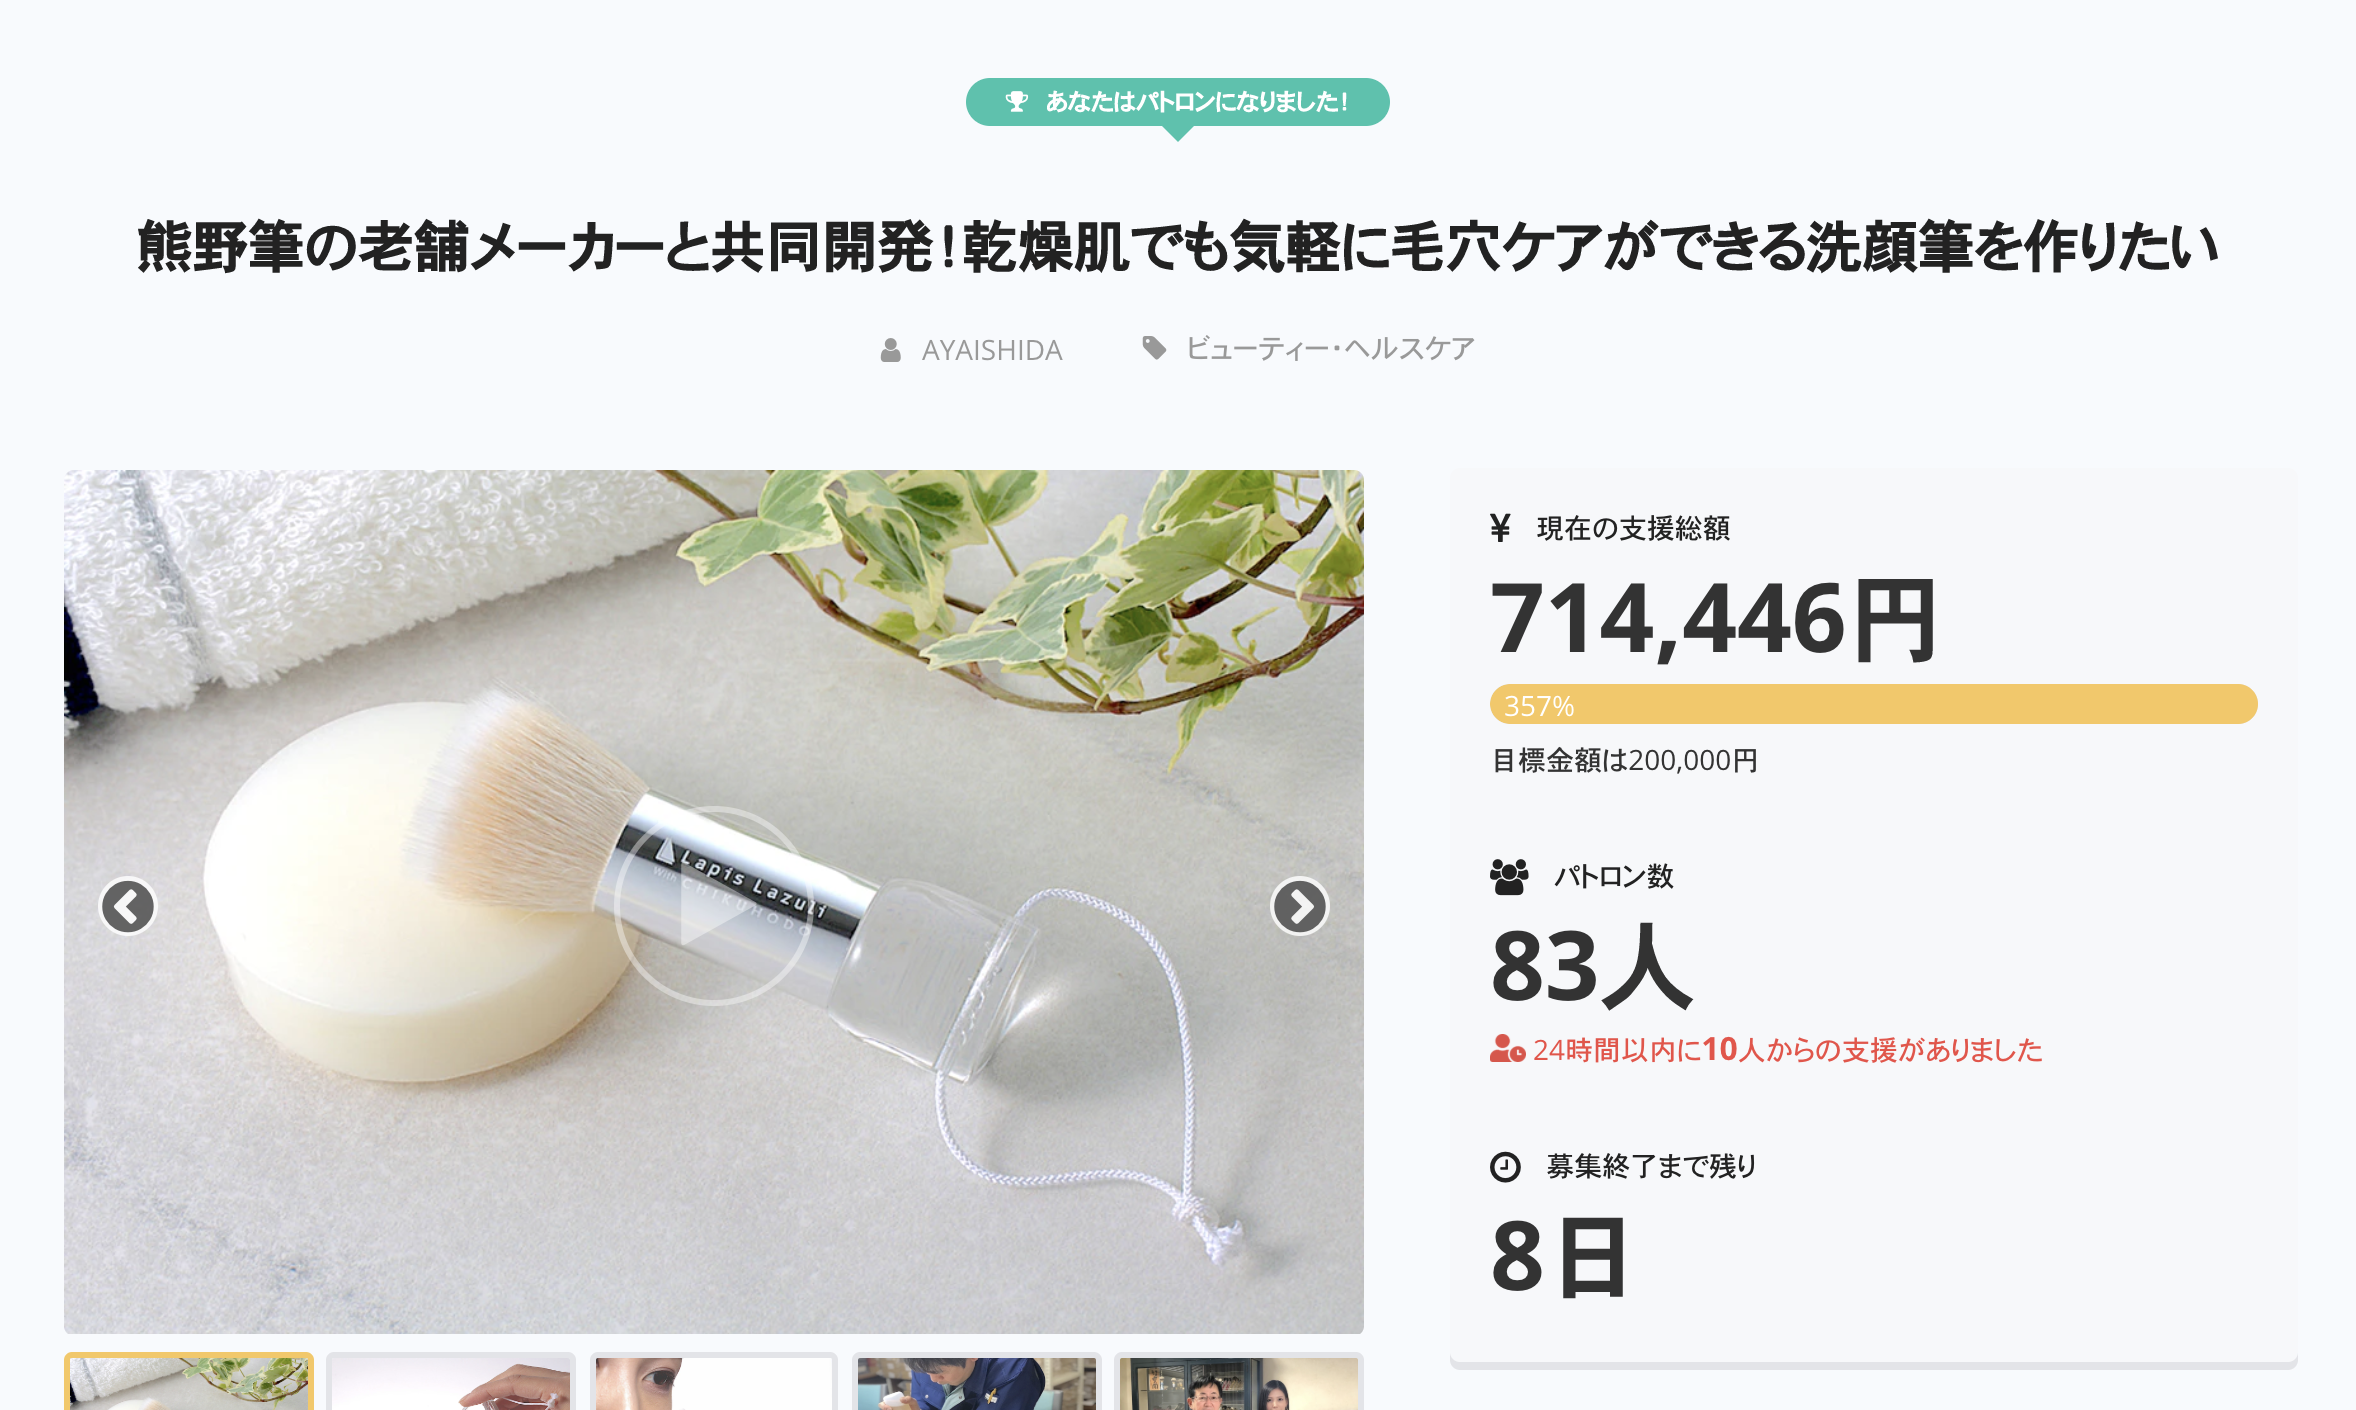This screenshot has height=1410, width=2356.
Task: Click the 357% funding progress bar
Action: click(x=1873, y=705)
